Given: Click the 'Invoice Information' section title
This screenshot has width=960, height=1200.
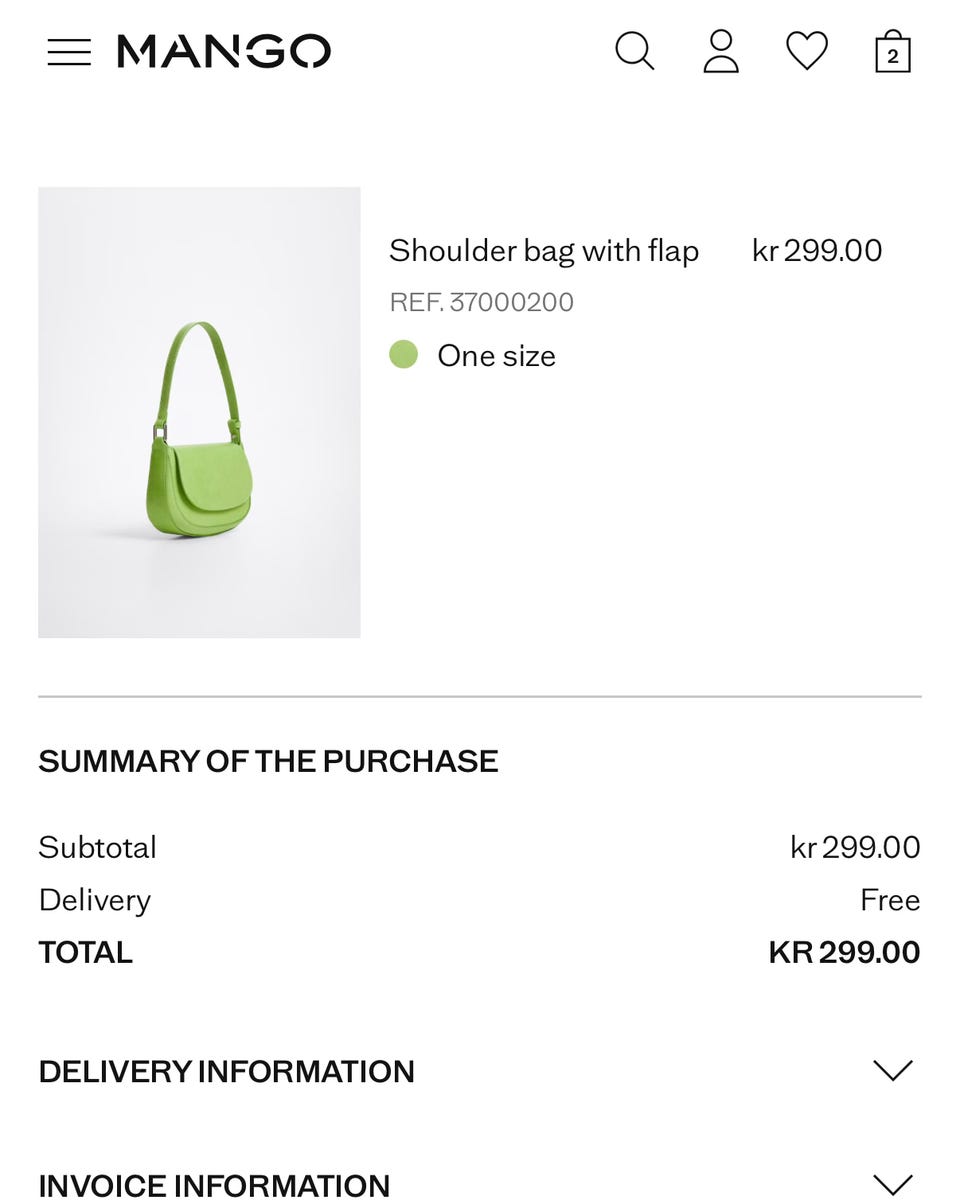Looking at the screenshot, I should [x=214, y=1185].
